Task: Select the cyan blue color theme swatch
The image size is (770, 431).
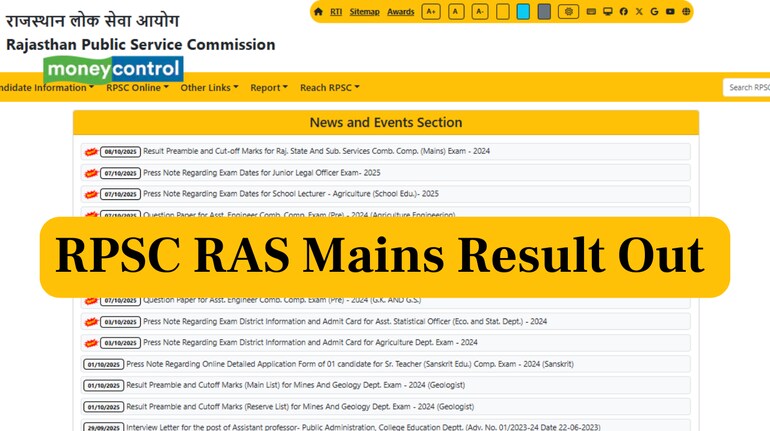Action: (x=523, y=12)
